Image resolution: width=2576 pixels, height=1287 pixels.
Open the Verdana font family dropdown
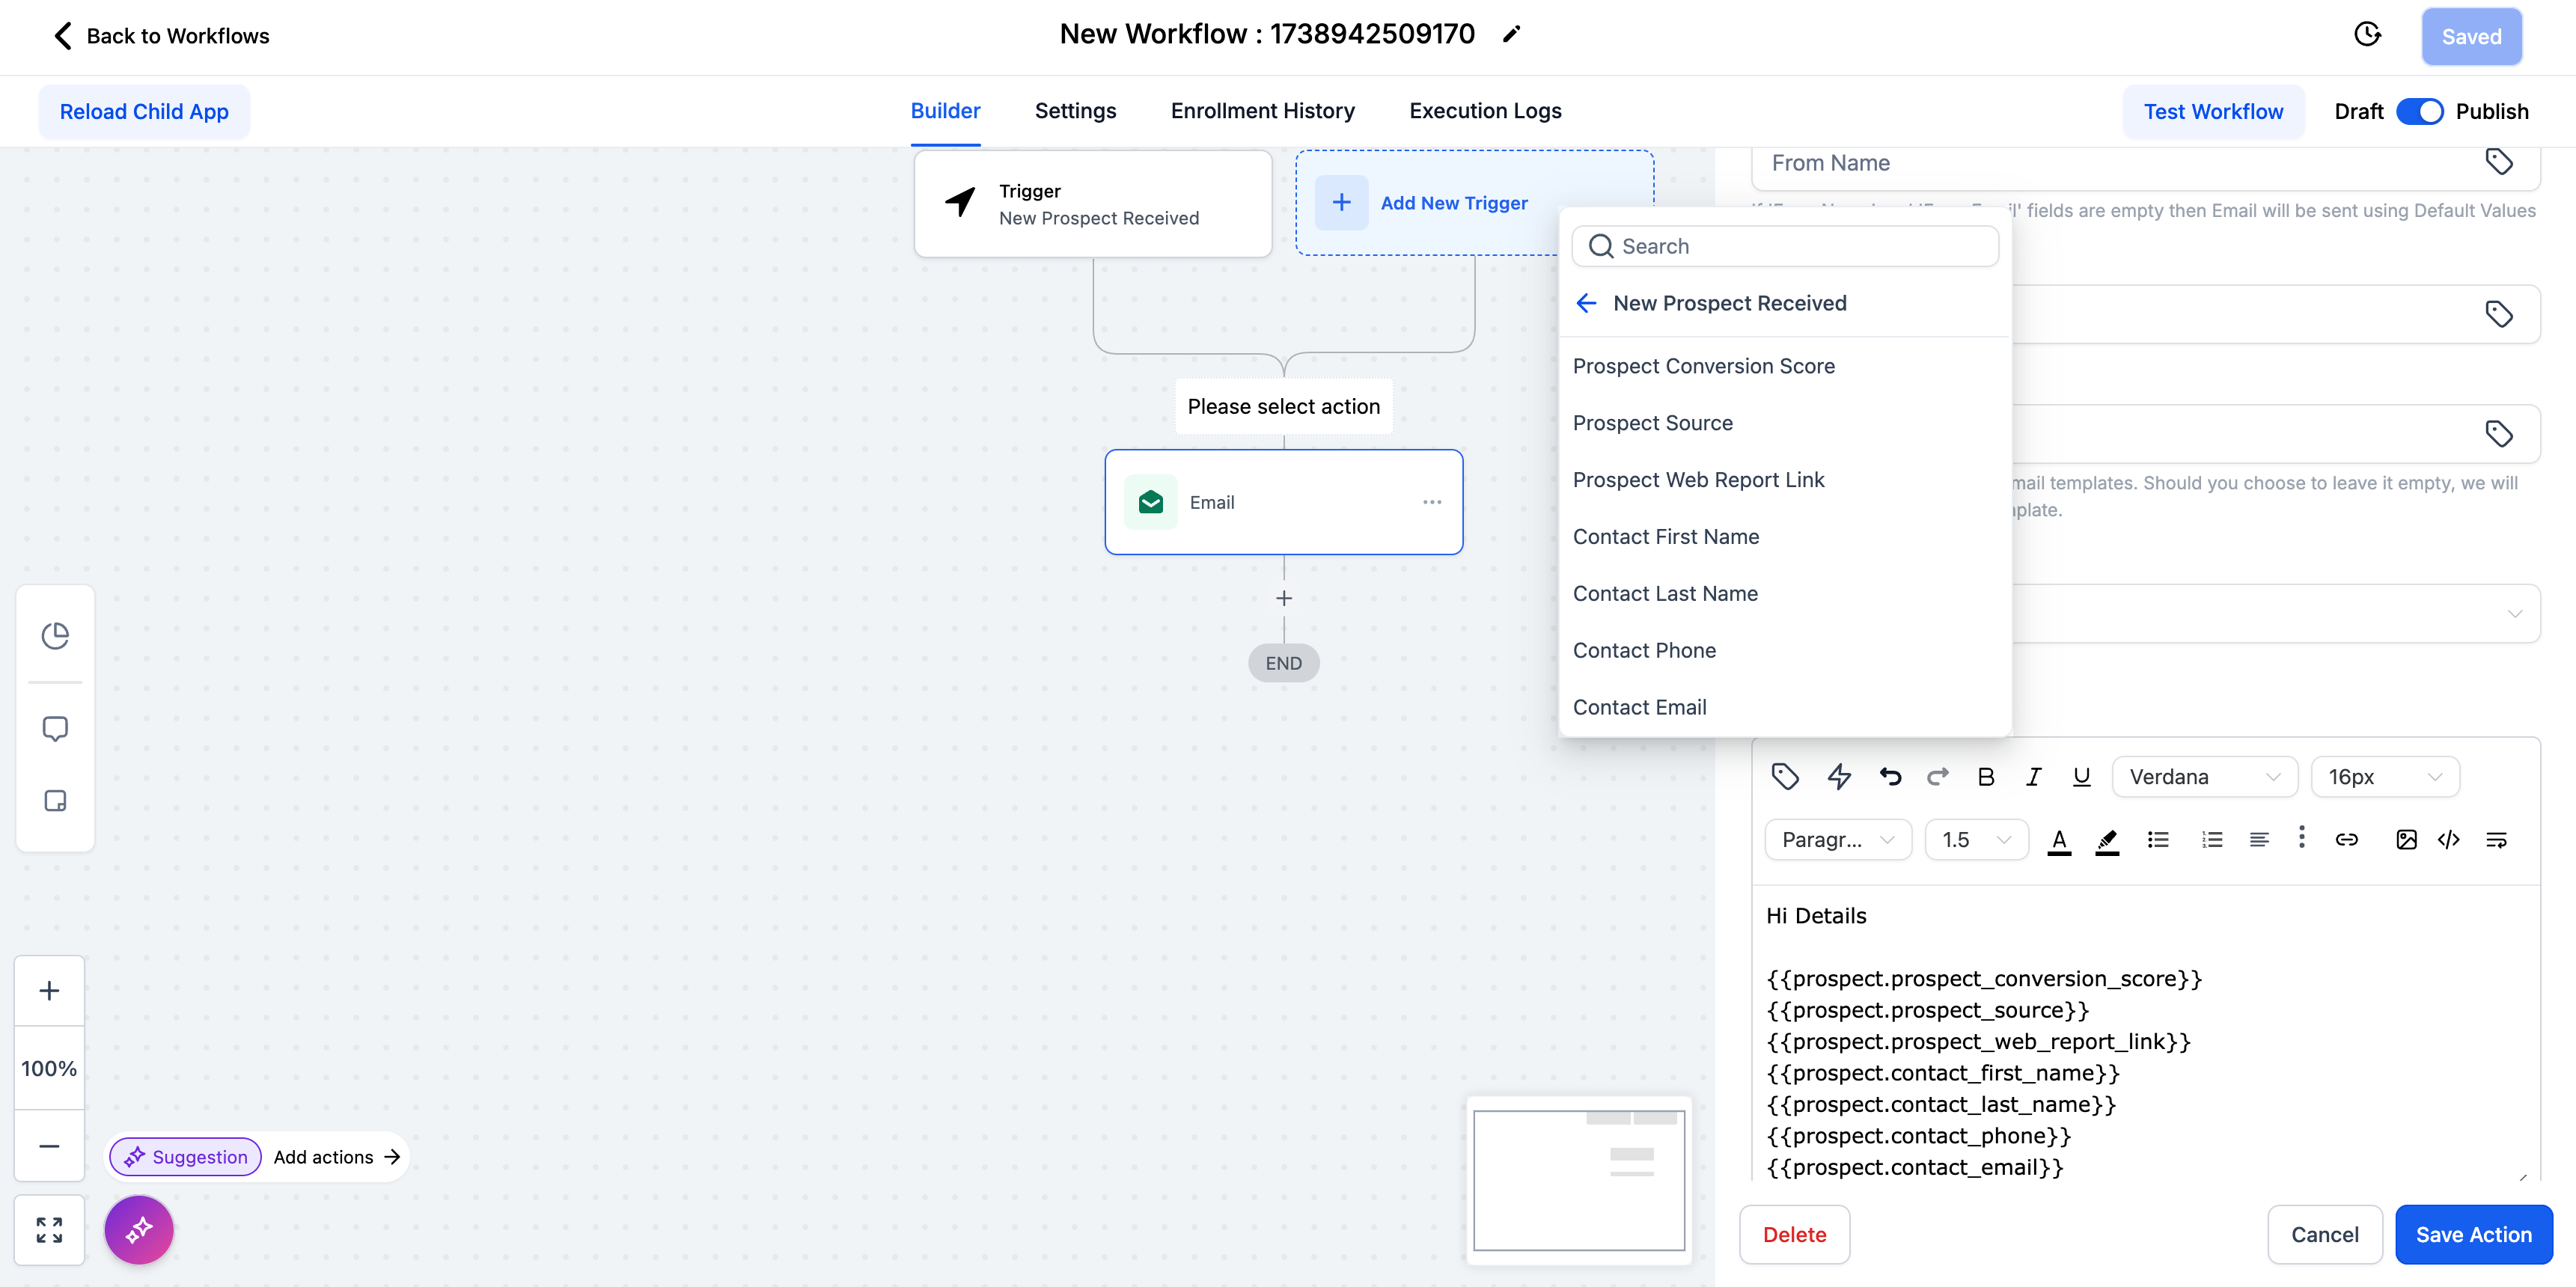2204,777
